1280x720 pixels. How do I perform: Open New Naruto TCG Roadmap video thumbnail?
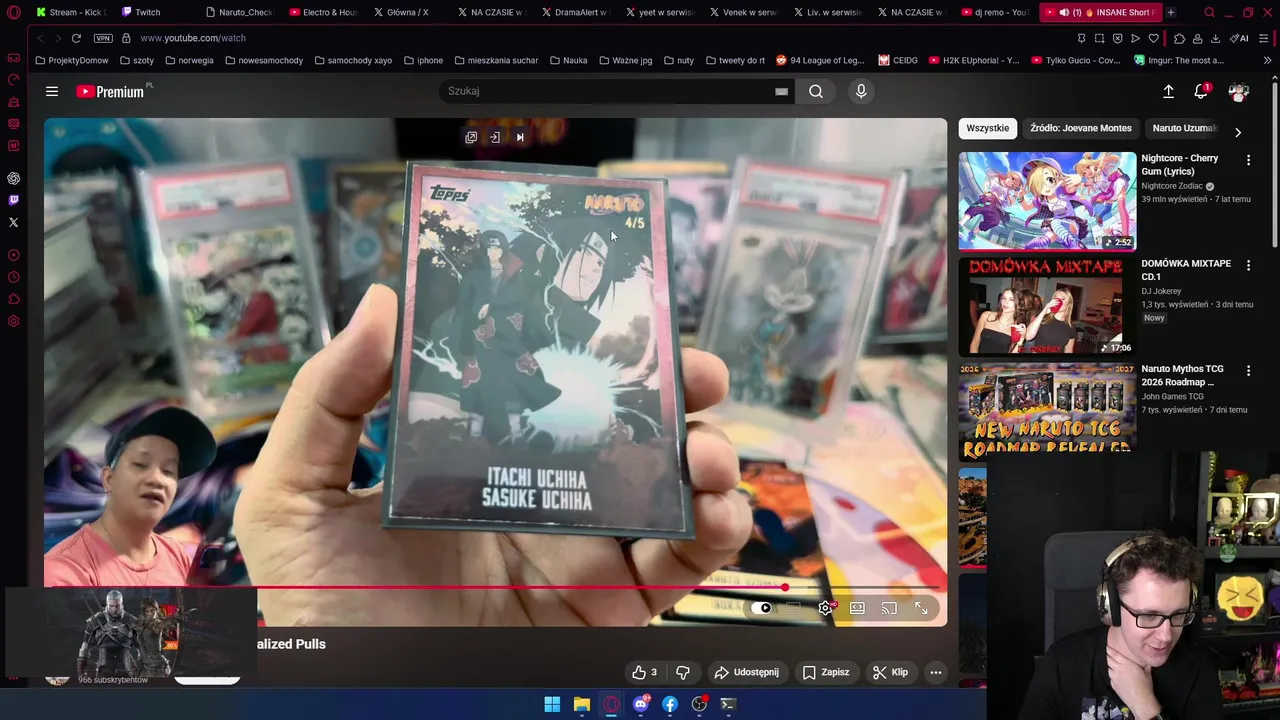pyautogui.click(x=1047, y=411)
